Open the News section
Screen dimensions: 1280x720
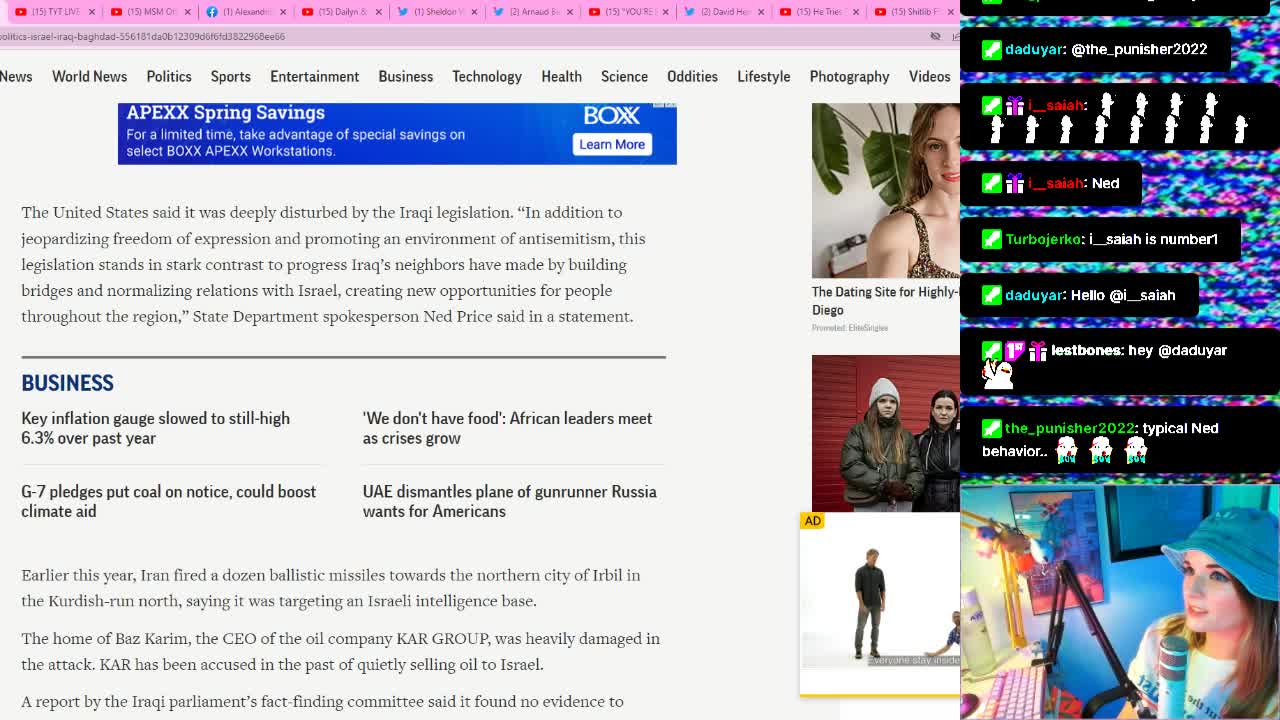point(16,76)
